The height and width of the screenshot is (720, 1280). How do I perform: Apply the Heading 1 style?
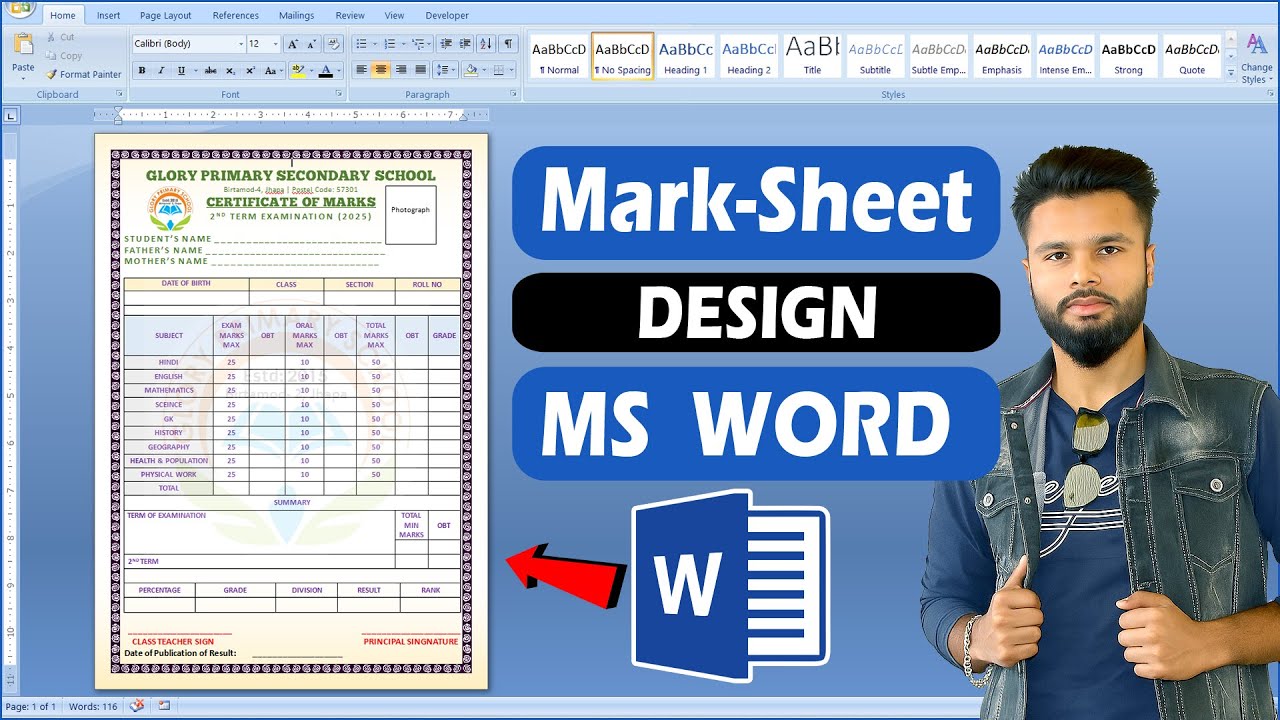coord(685,56)
